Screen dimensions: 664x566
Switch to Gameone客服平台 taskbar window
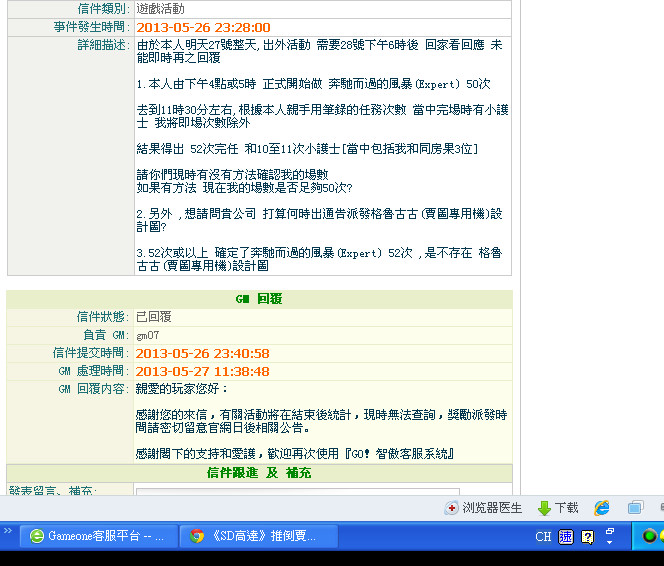coord(98,537)
